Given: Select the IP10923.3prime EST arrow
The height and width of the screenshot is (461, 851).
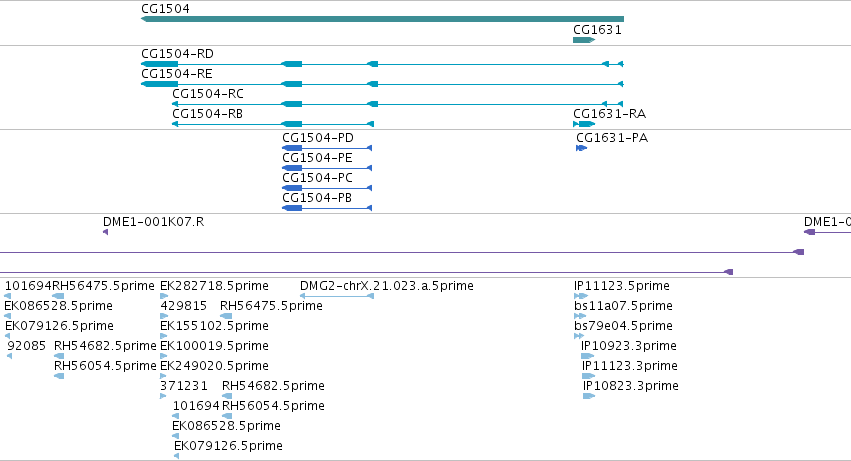Looking at the screenshot, I should pos(588,356).
